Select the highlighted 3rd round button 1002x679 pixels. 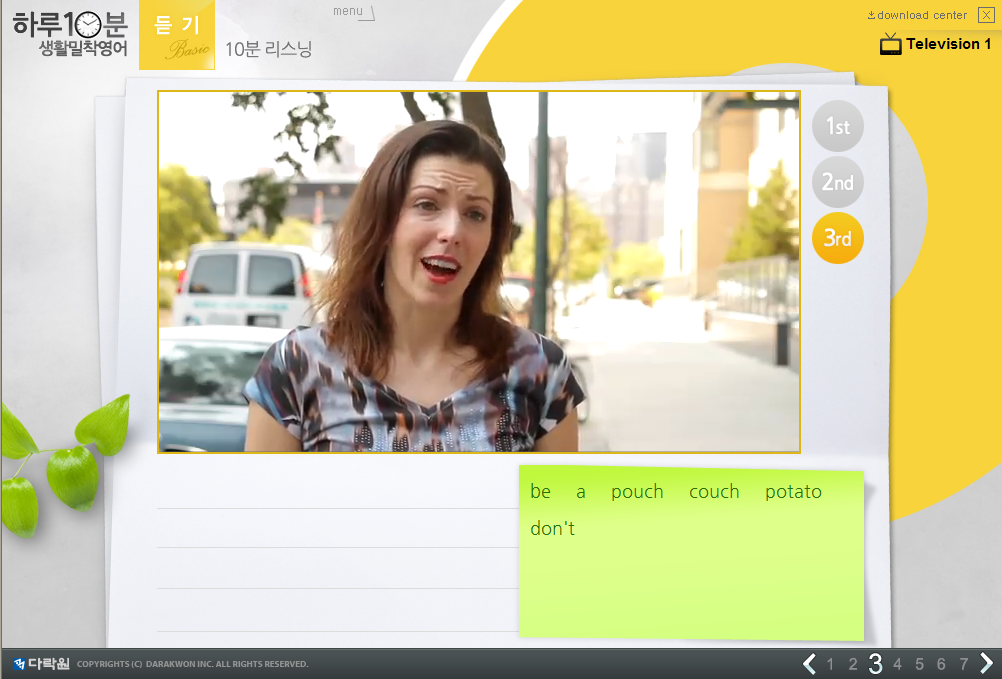(837, 239)
